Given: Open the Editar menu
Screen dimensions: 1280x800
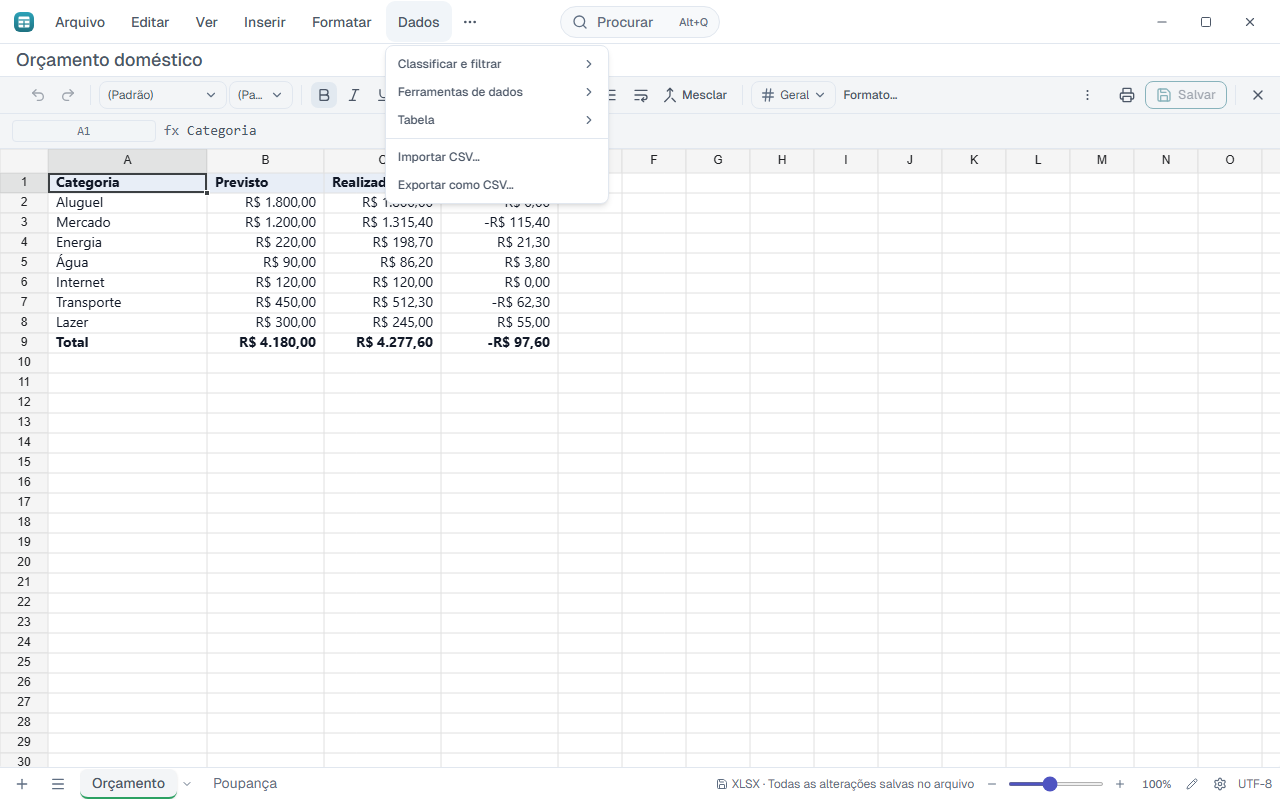Looking at the screenshot, I should coord(150,22).
